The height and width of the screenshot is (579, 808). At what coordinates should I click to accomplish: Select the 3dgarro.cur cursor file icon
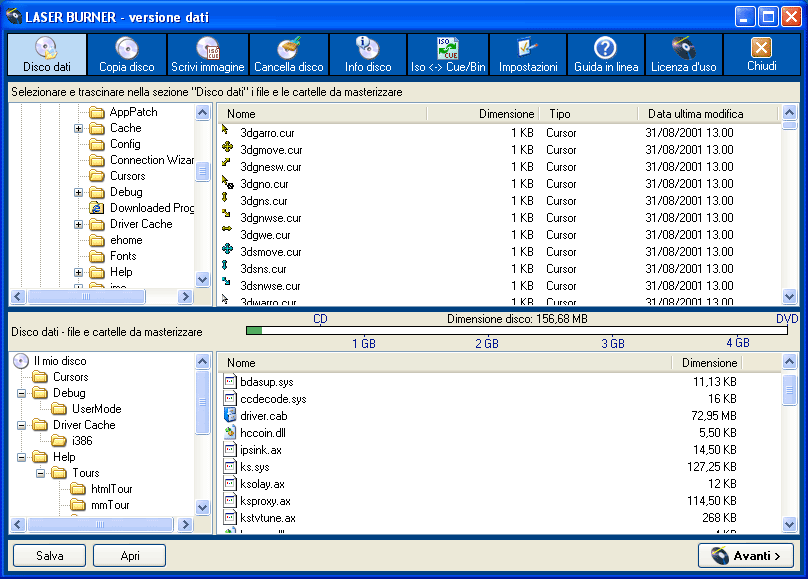[226, 129]
